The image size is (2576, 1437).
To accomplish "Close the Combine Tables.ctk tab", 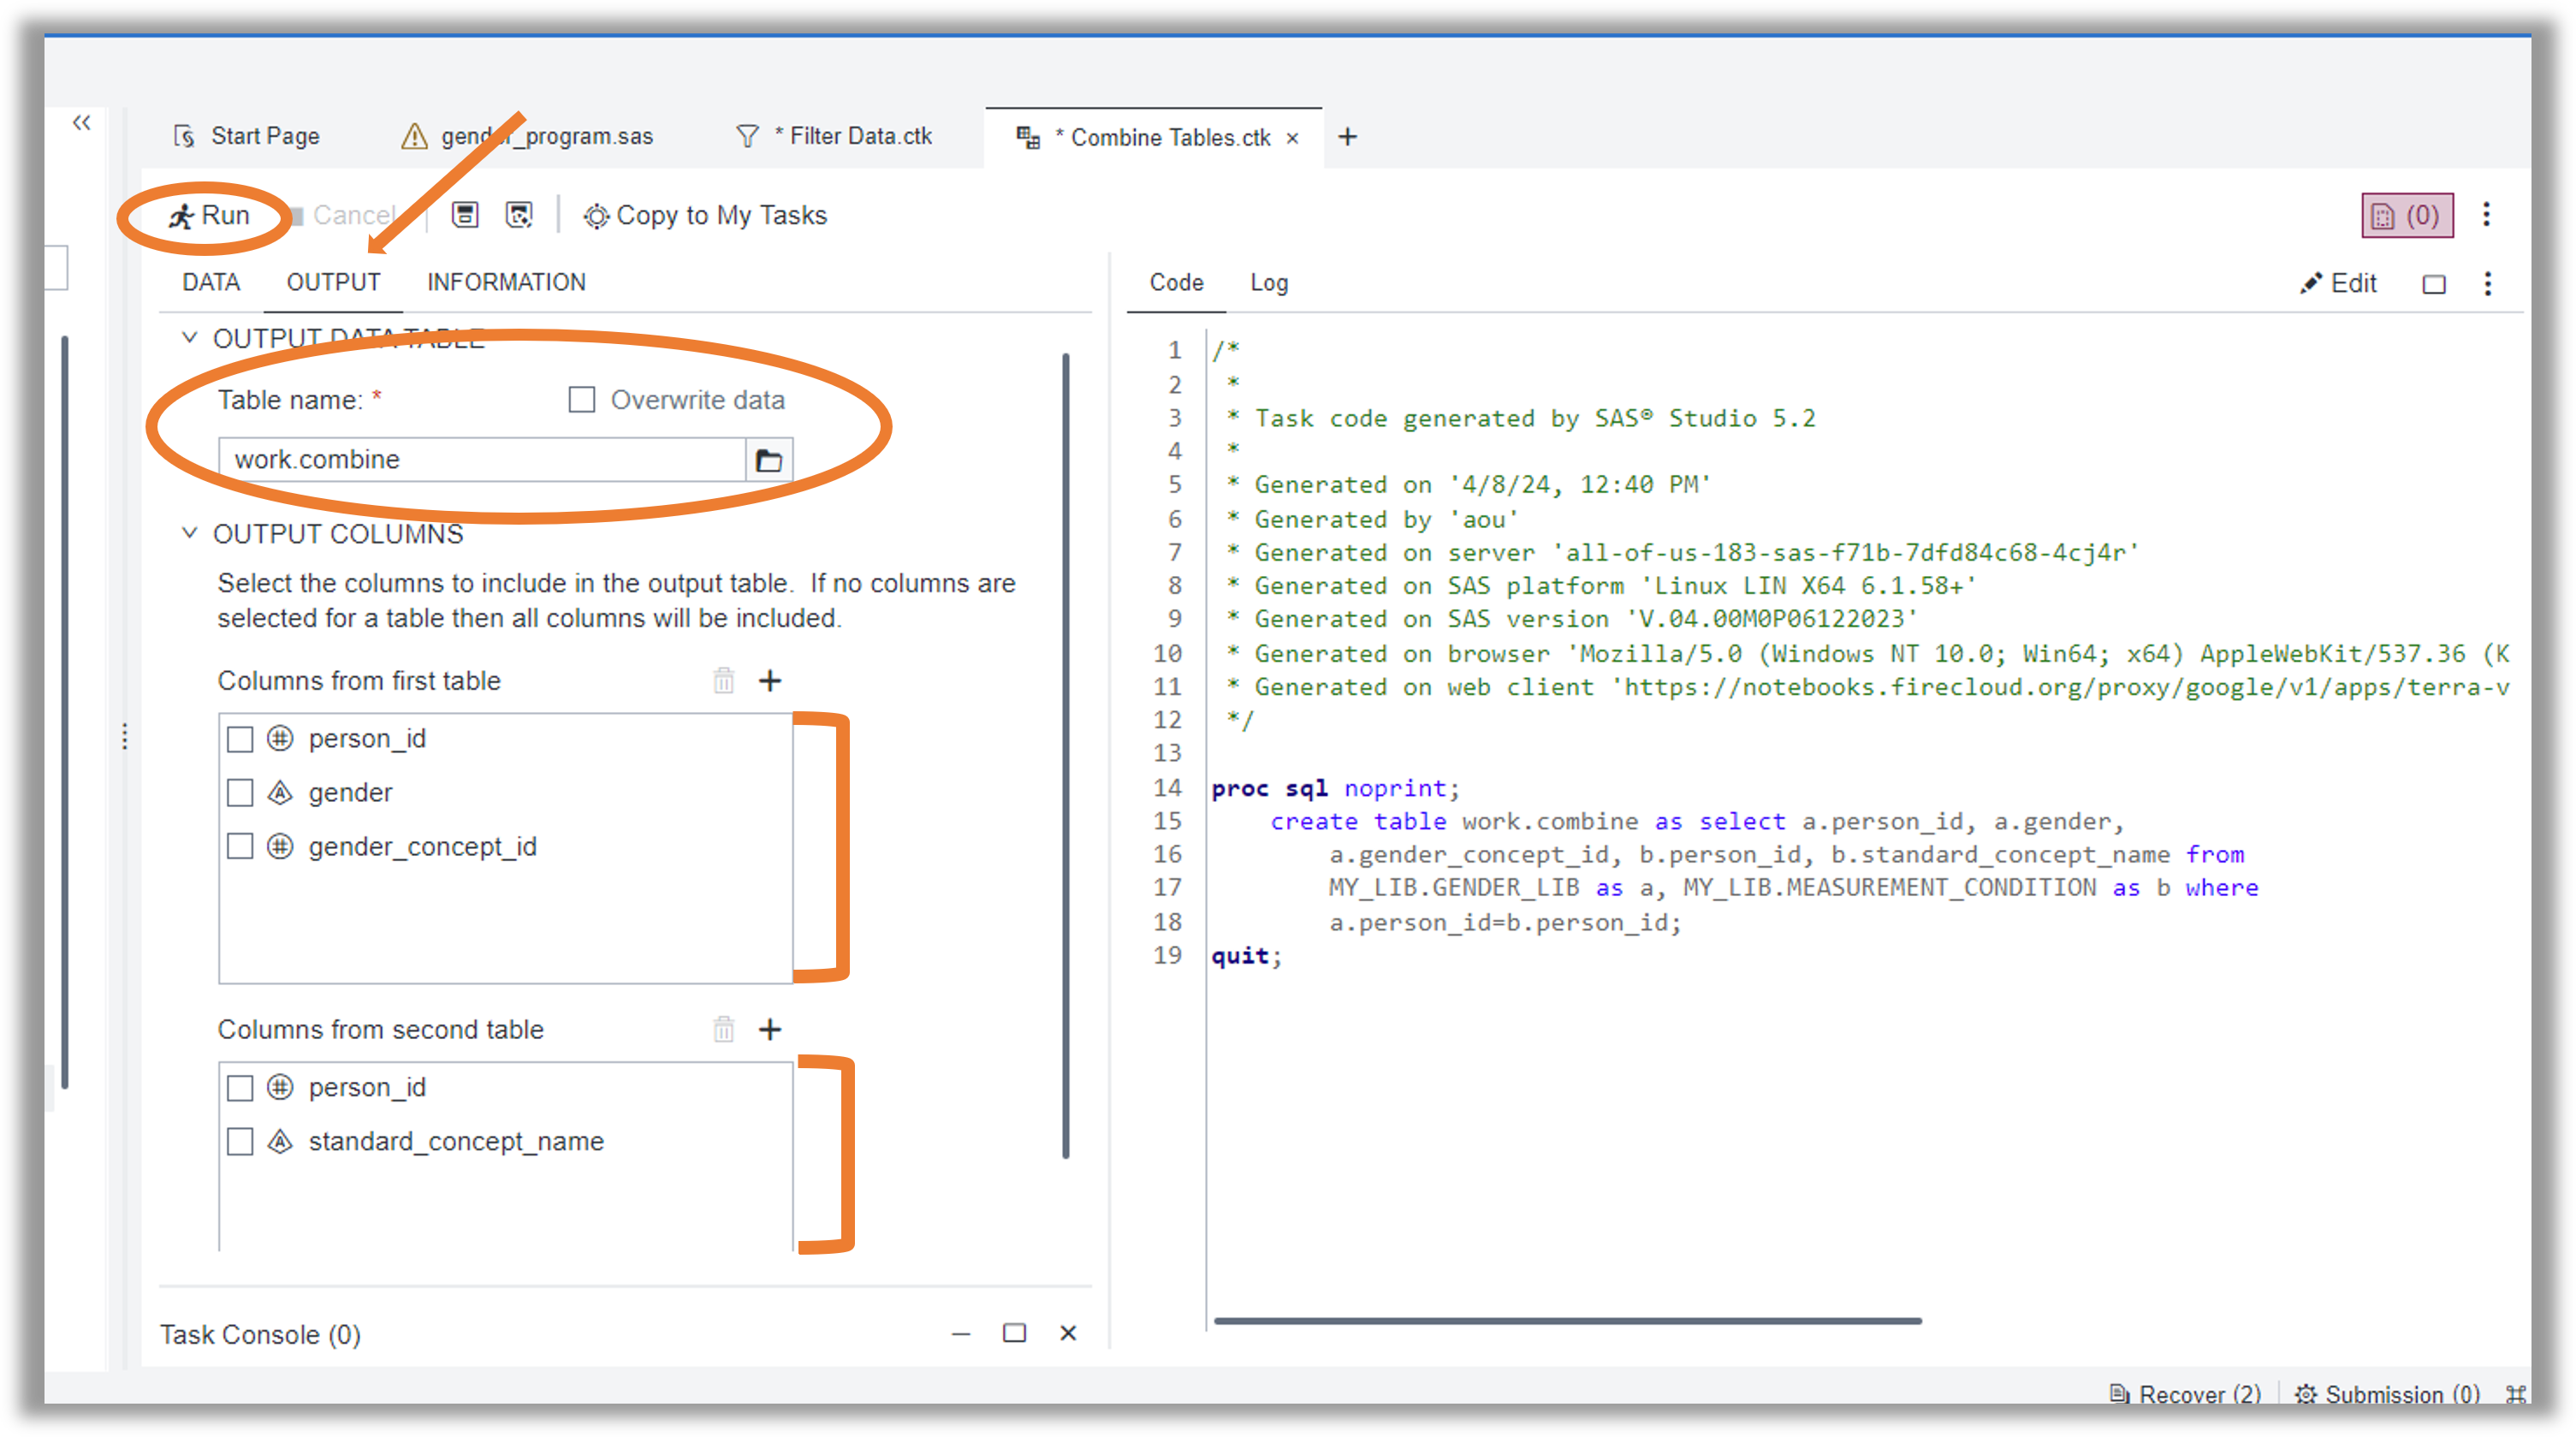I will tap(1292, 138).
